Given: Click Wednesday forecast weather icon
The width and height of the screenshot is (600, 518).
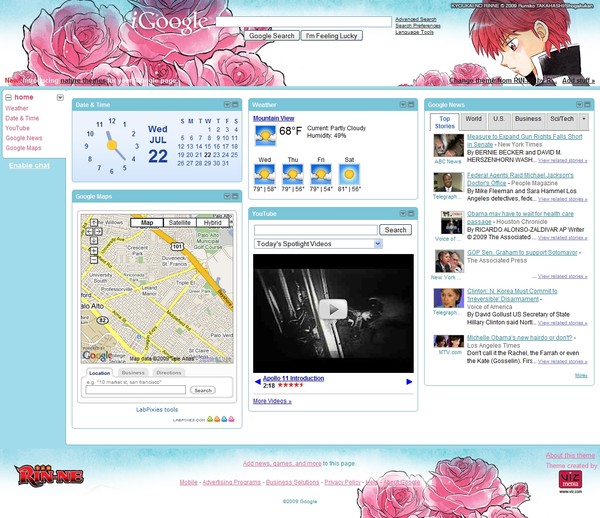Looking at the screenshot, I should (264, 174).
